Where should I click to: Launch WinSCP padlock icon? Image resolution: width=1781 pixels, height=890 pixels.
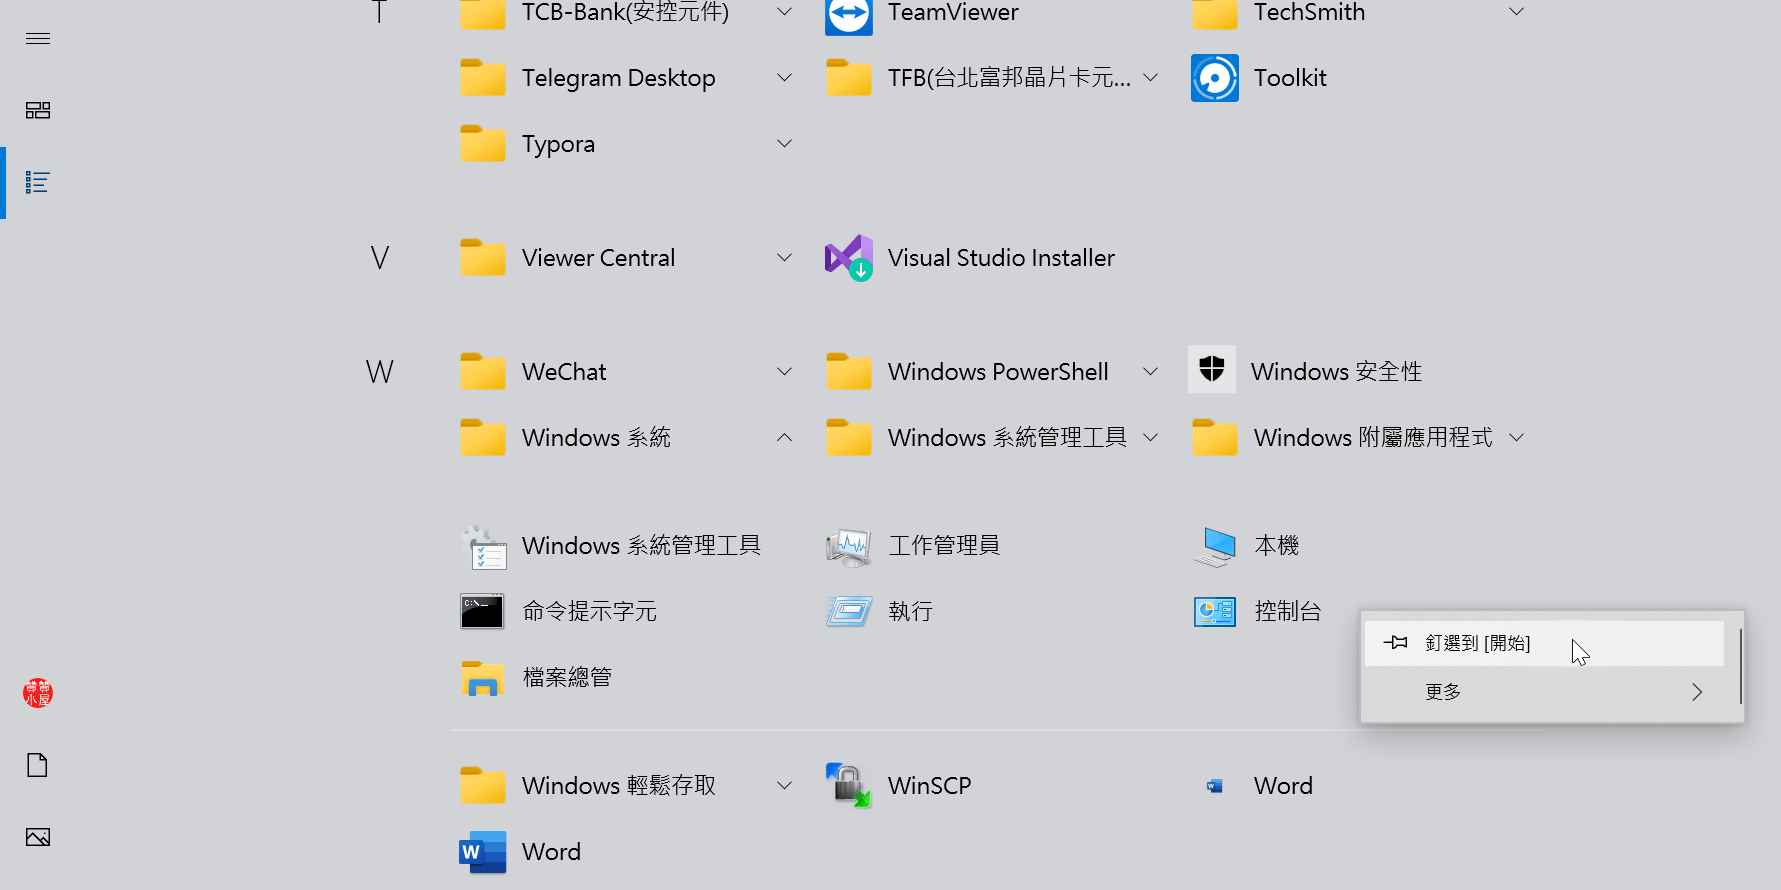pyautogui.click(x=849, y=786)
